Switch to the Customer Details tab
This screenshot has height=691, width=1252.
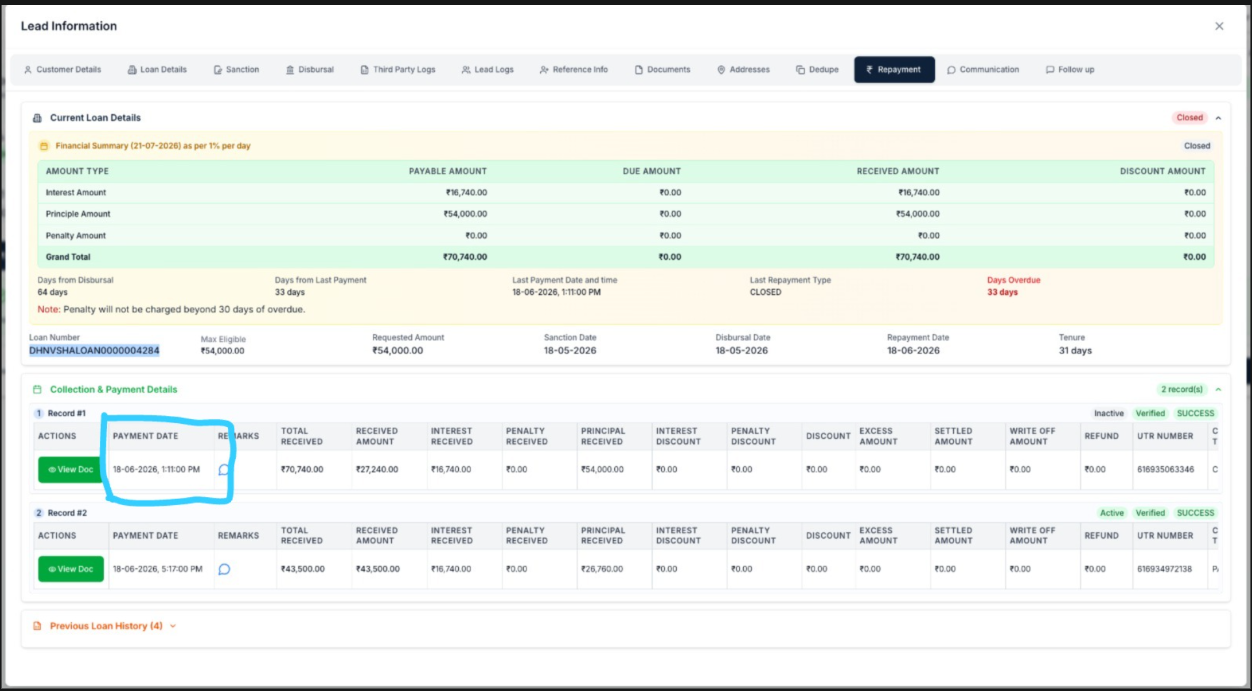click(x=63, y=70)
